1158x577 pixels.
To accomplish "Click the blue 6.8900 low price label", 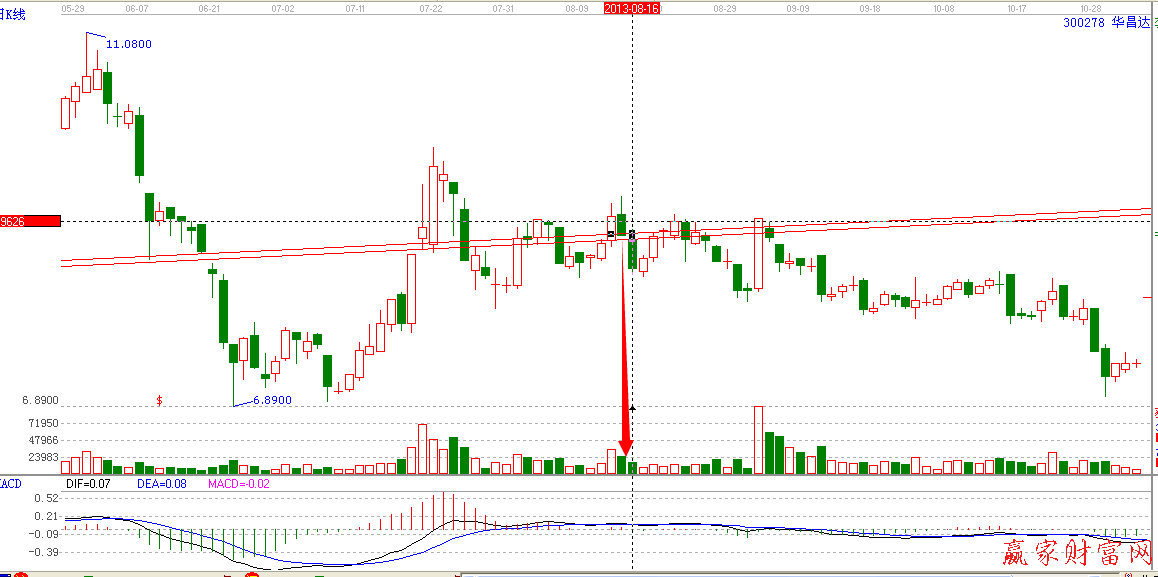I will 271,400.
